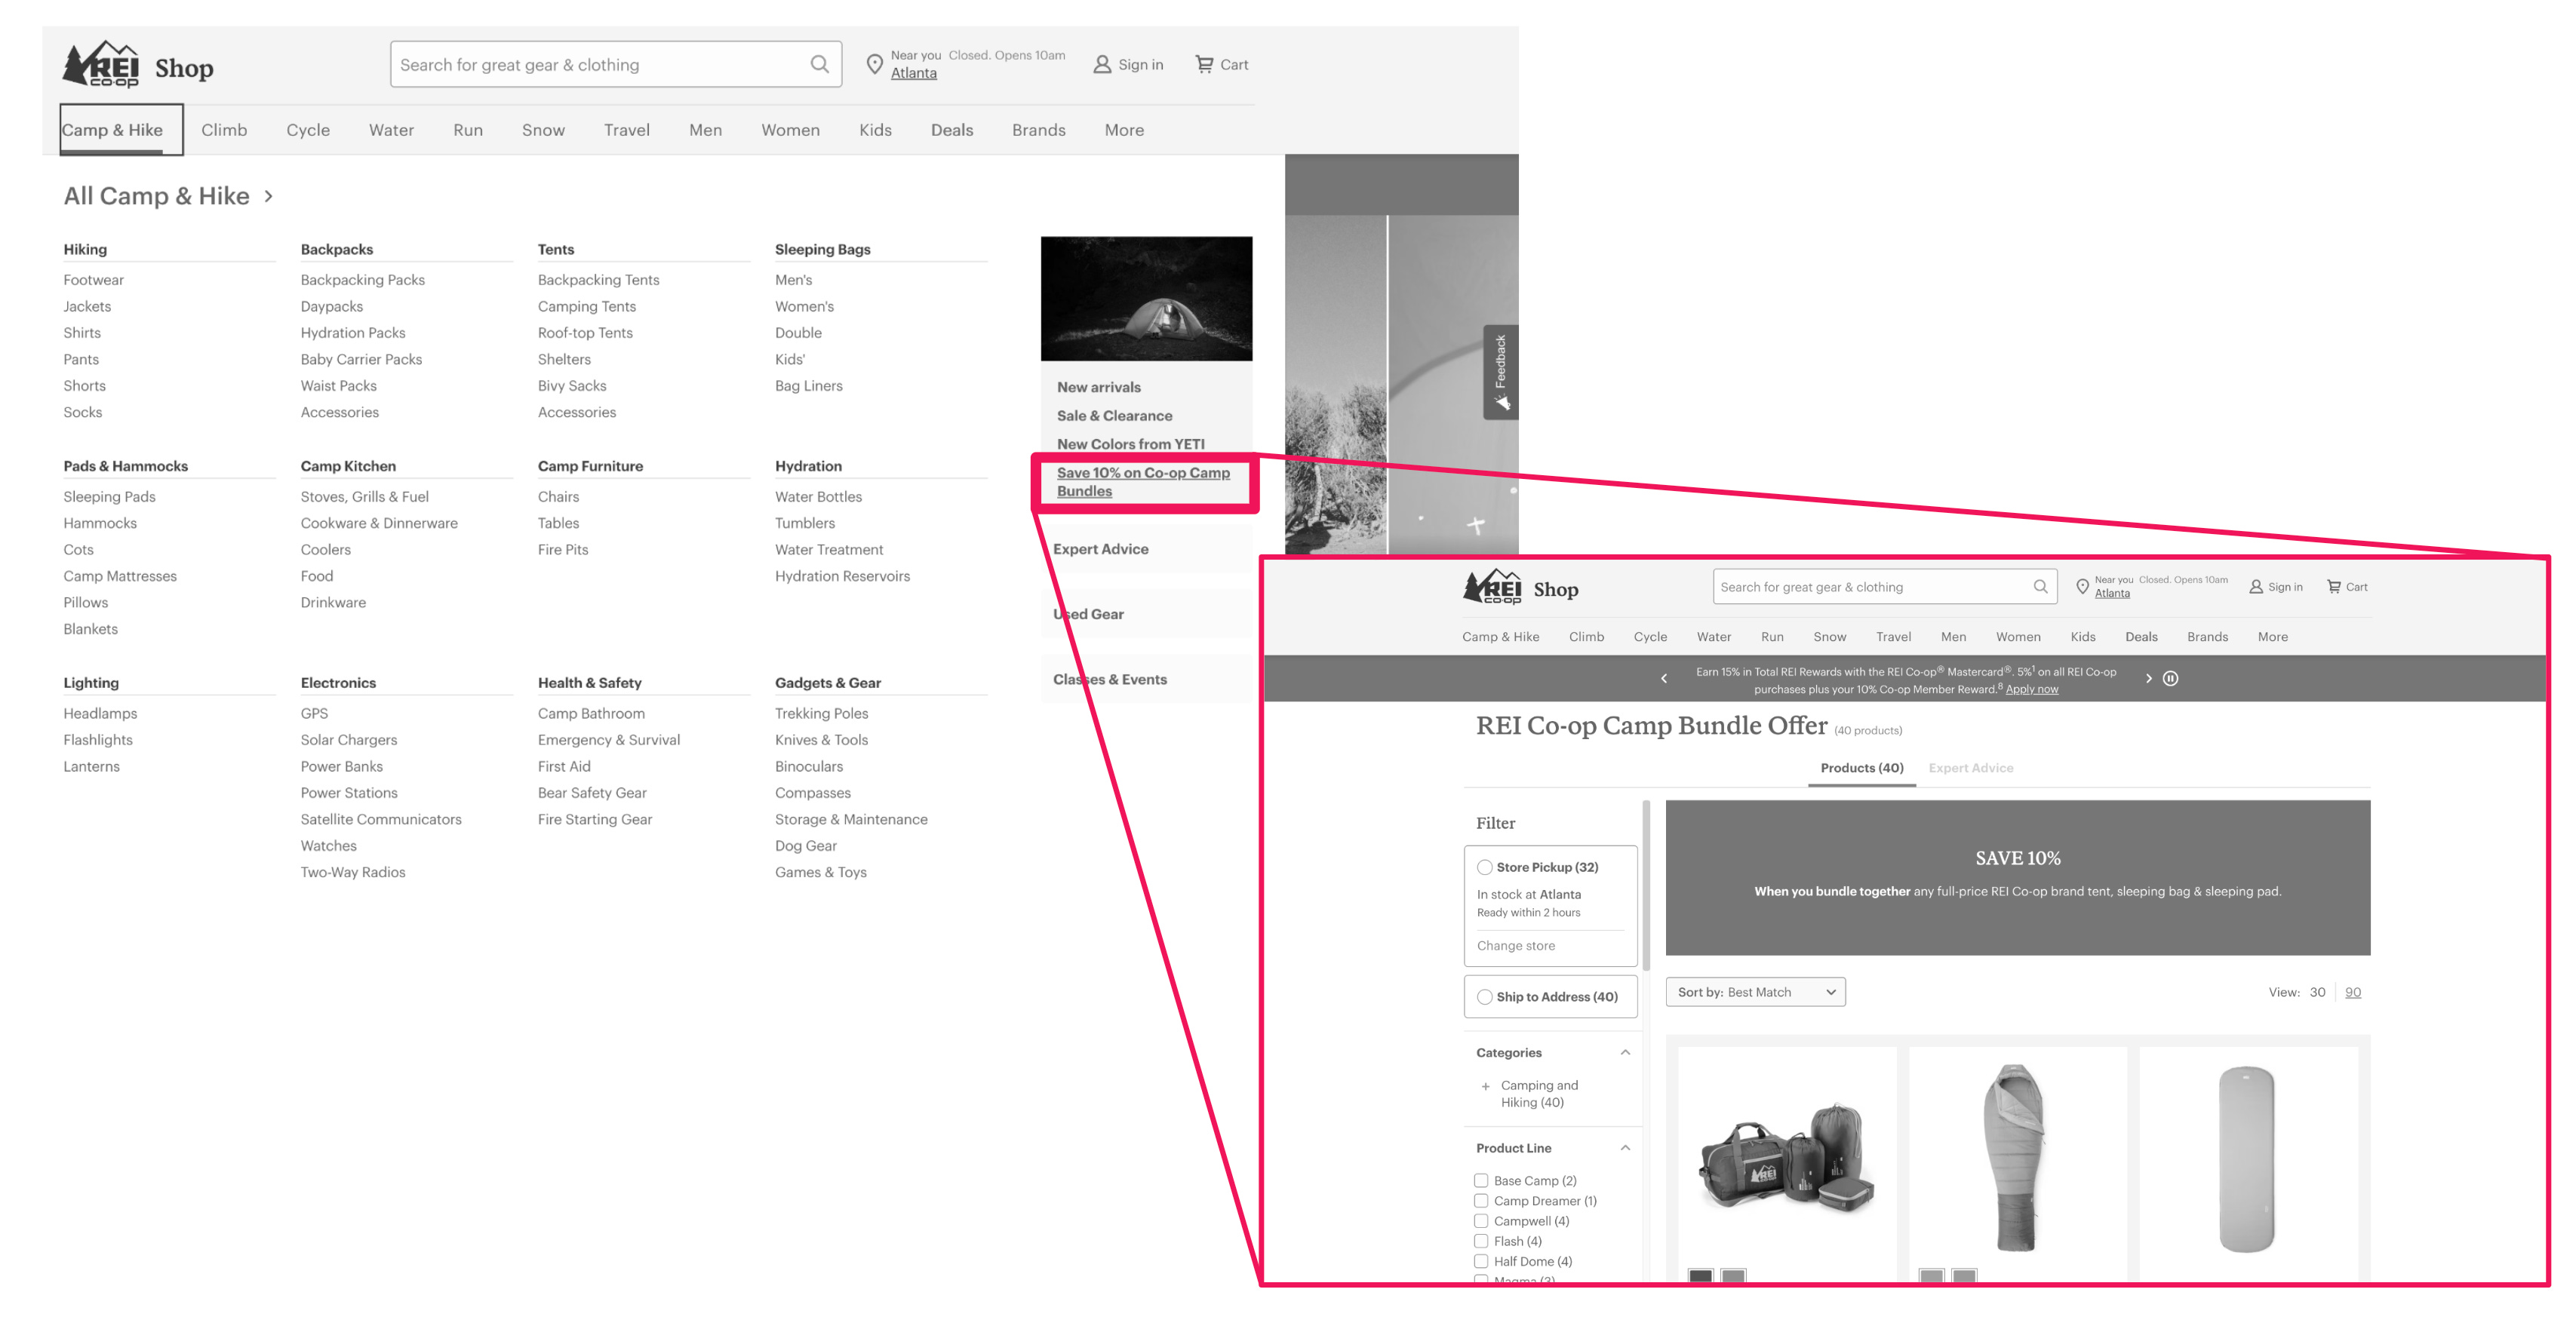2576x1329 pixels.
Task: Open the Cart icon in the main header
Action: tap(1204, 64)
